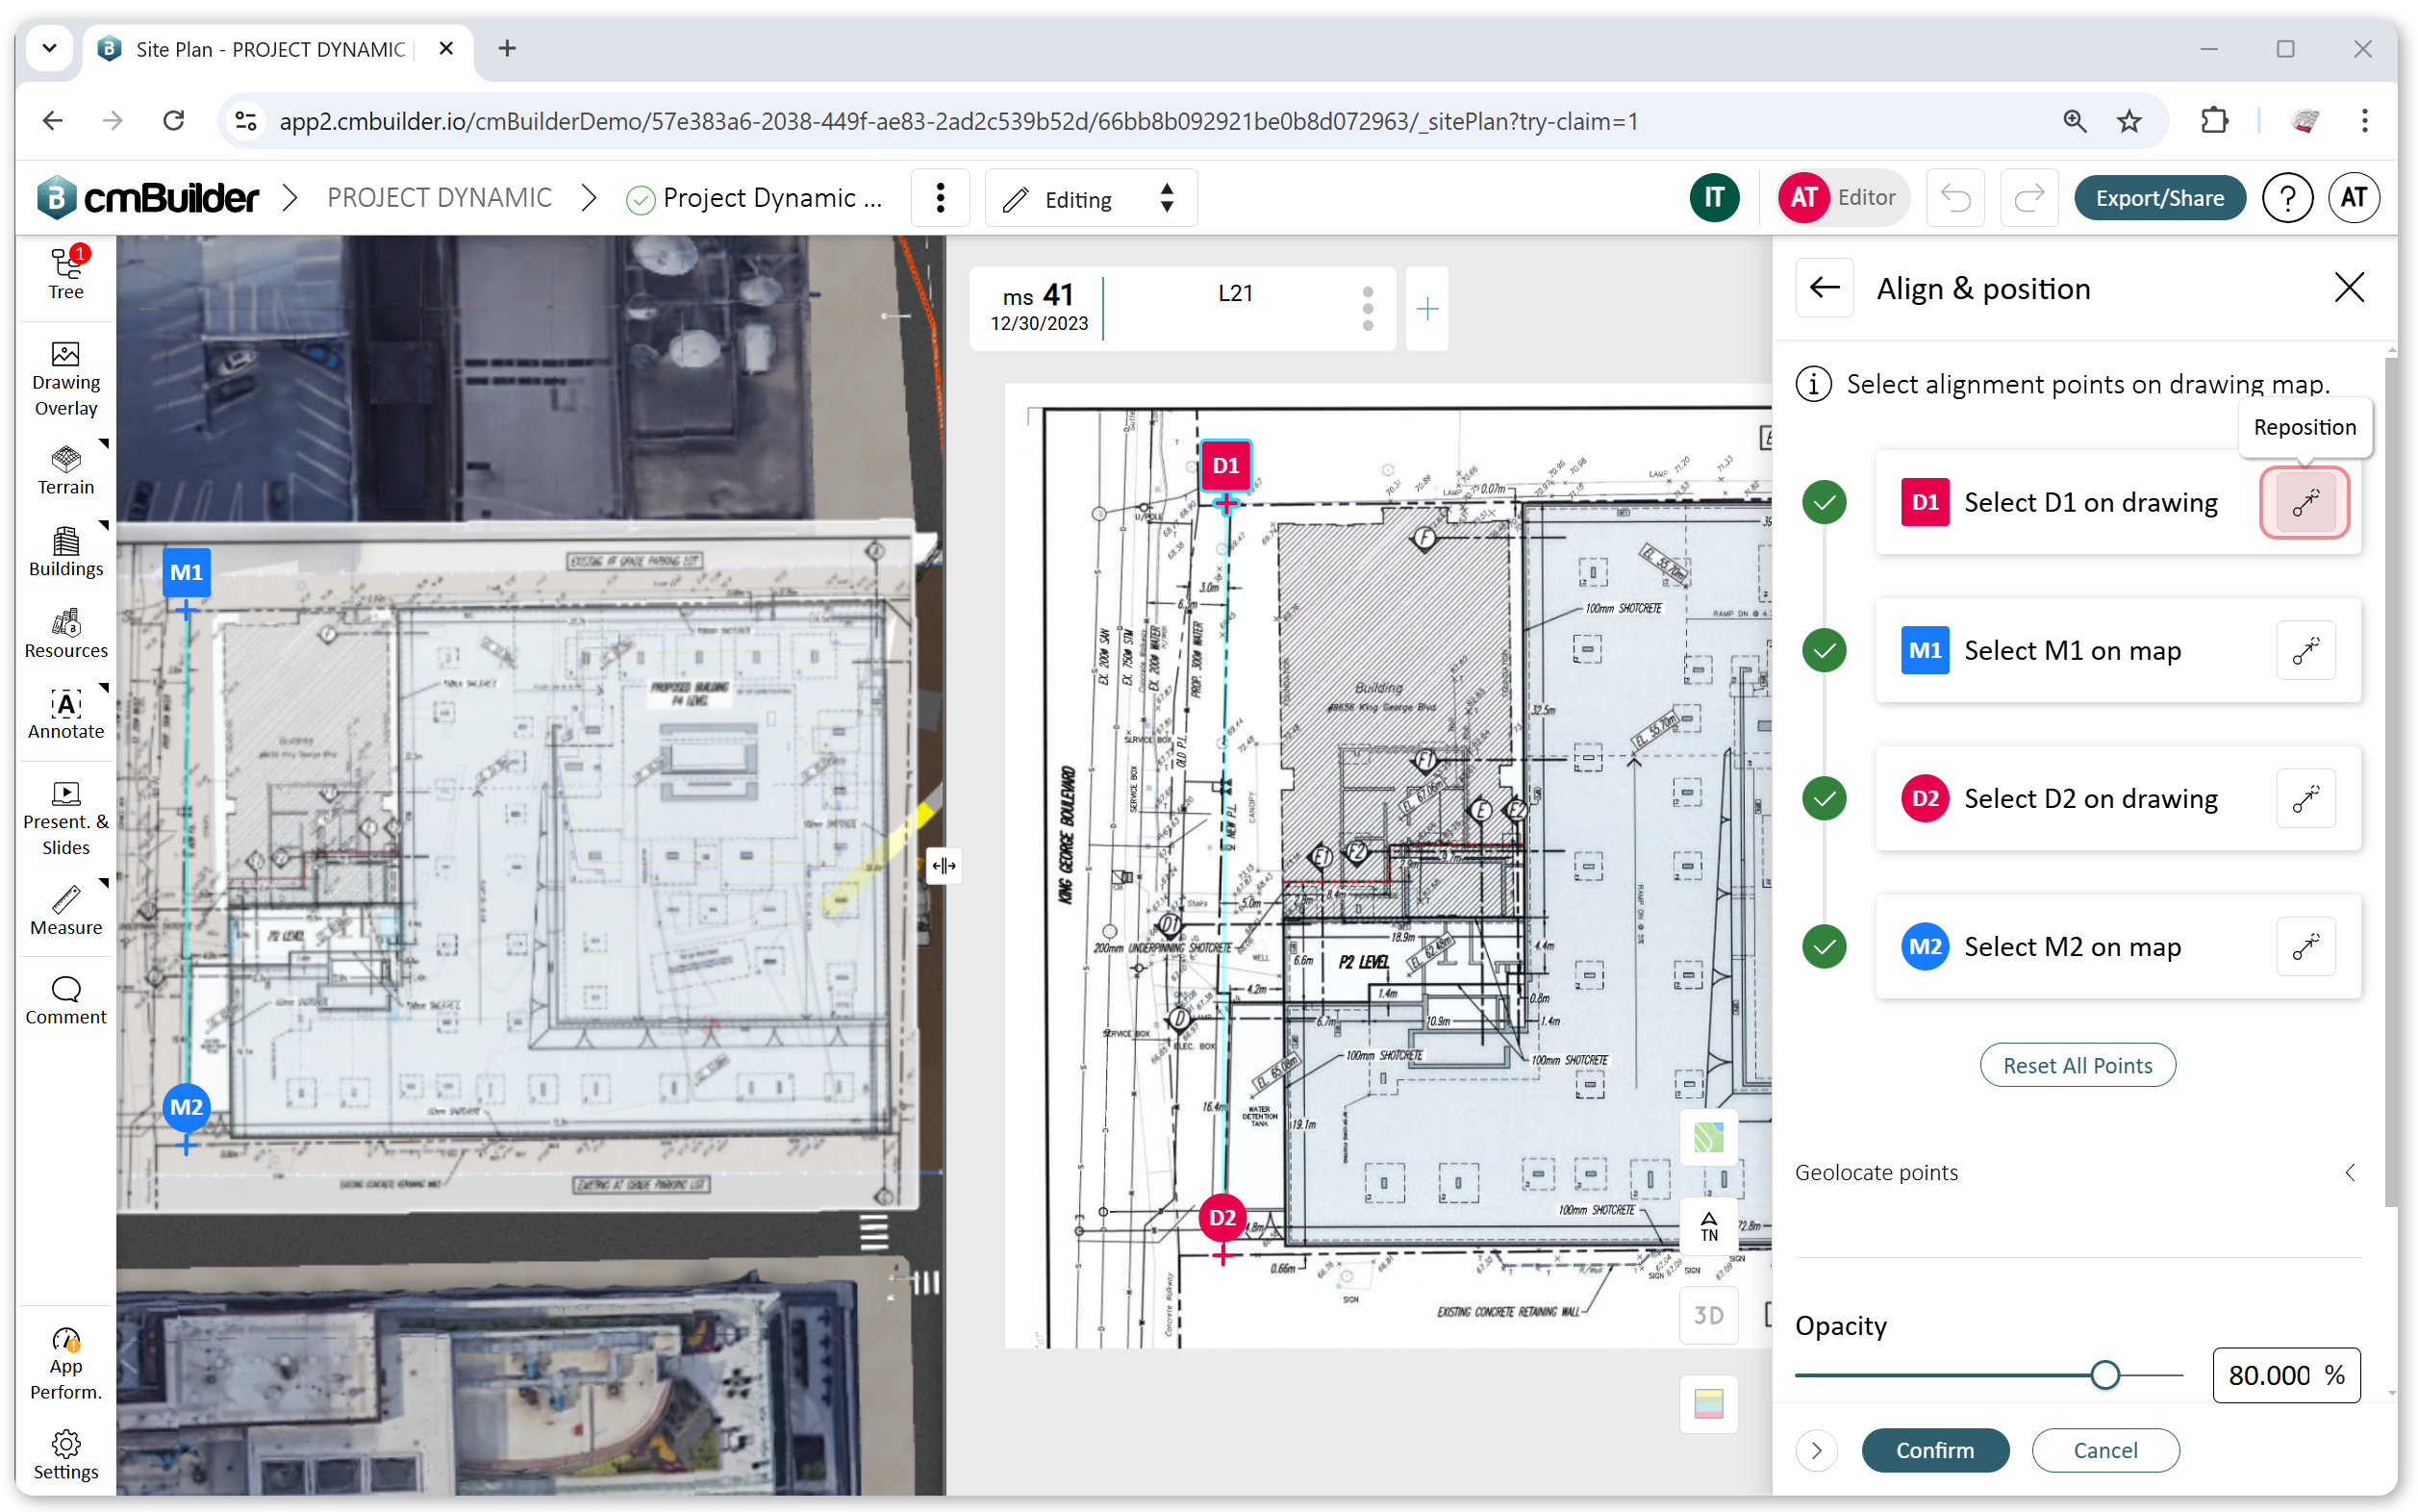The image size is (2418, 1512).
Task: Open the AT account avatar menu
Action: click(2353, 198)
